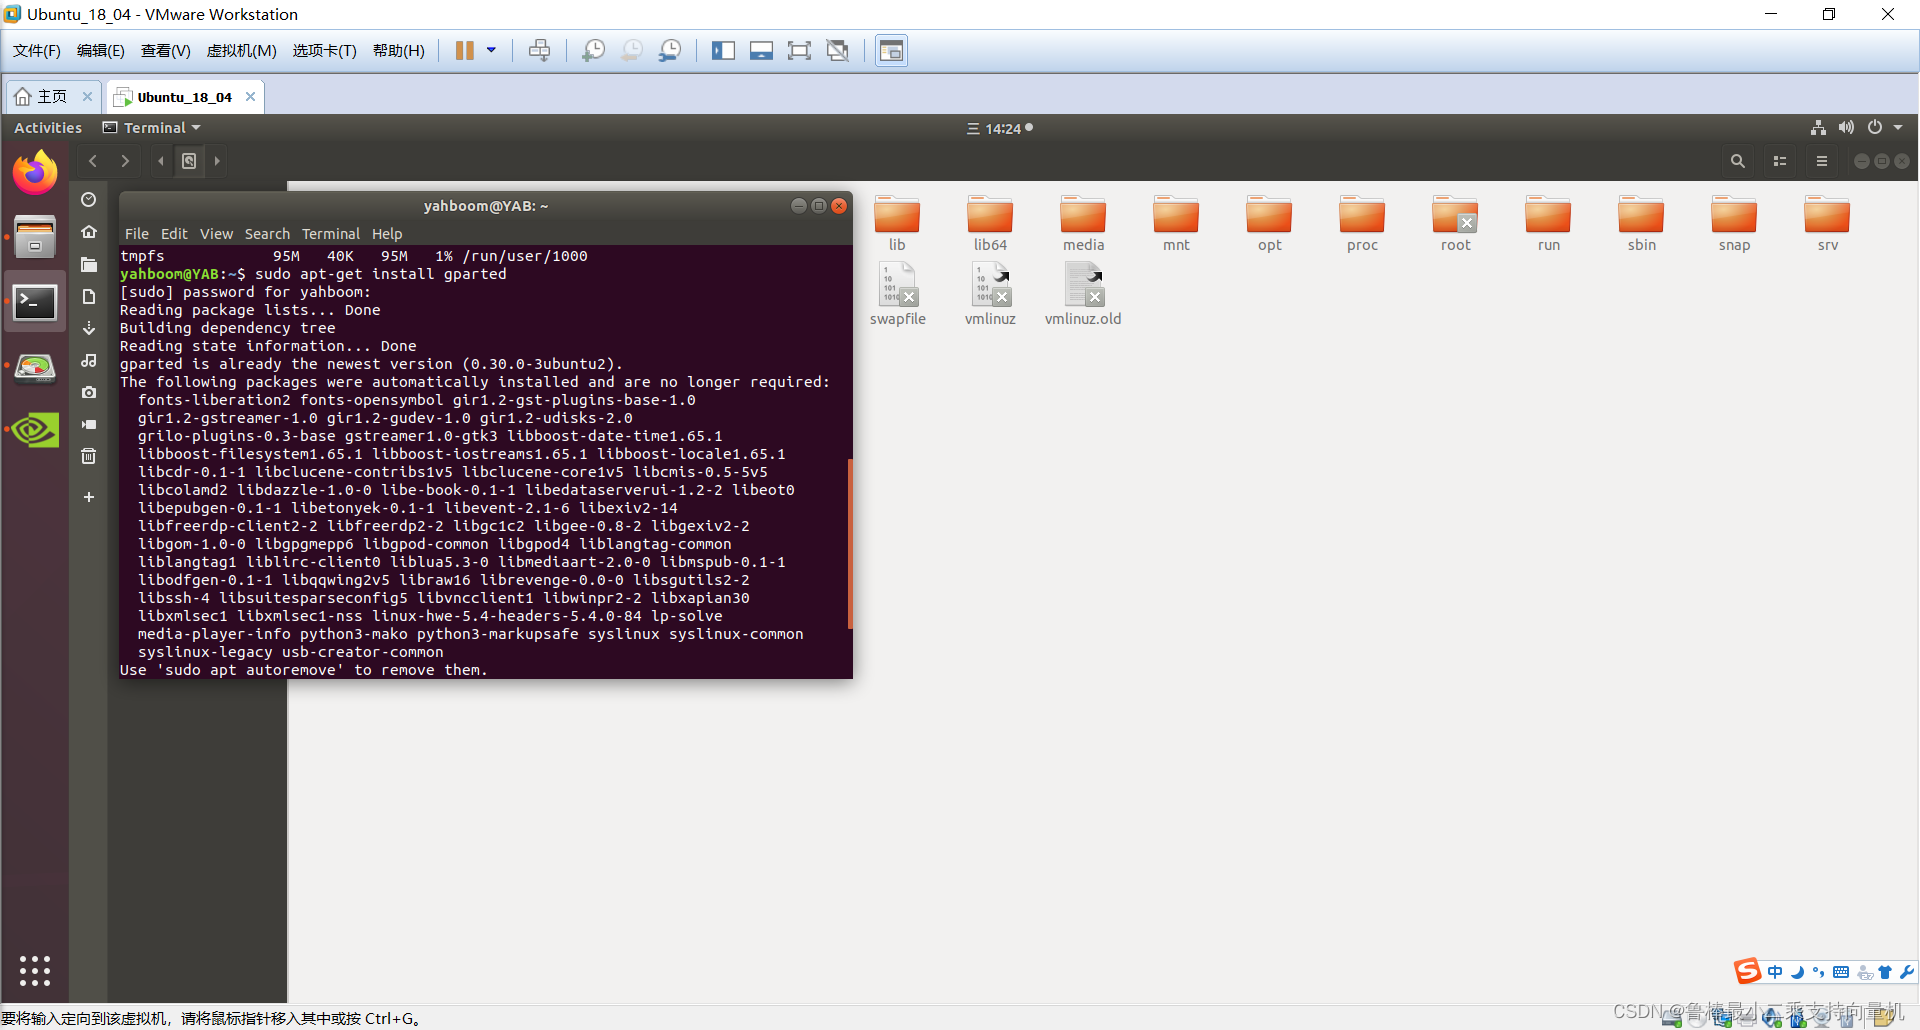Image resolution: width=1920 pixels, height=1030 pixels.
Task: Click the network status icon in top bar
Action: [1818, 128]
